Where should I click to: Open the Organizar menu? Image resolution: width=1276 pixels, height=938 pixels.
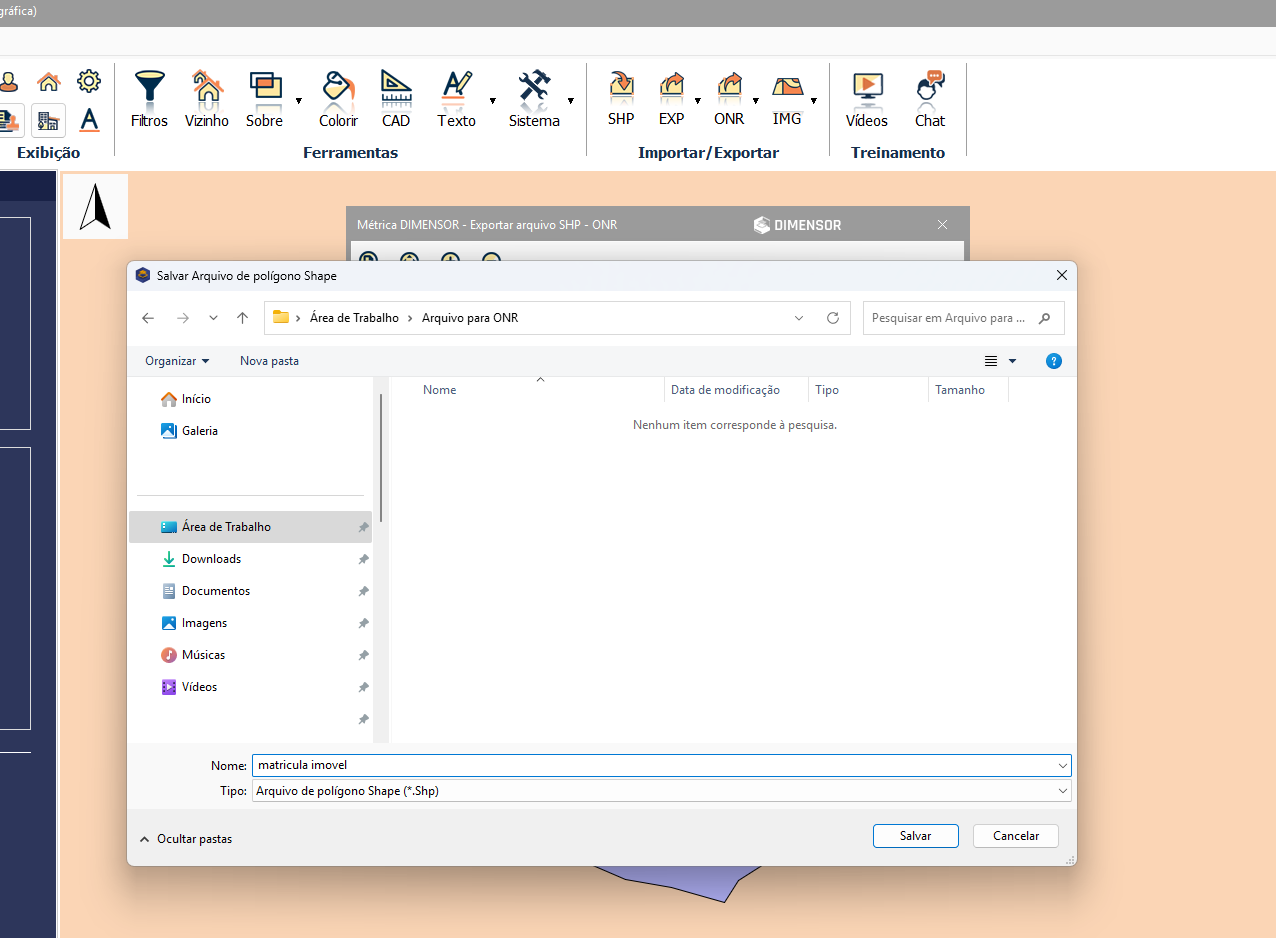point(177,361)
